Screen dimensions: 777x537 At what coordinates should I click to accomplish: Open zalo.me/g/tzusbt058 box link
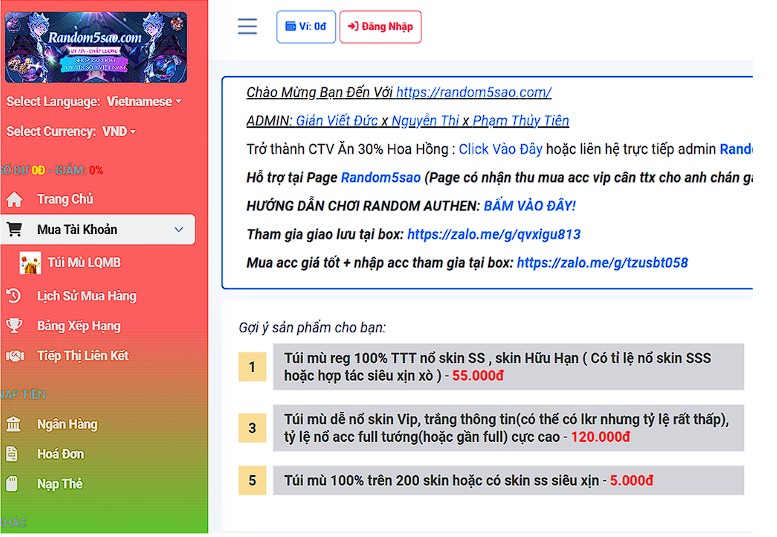tap(602, 263)
